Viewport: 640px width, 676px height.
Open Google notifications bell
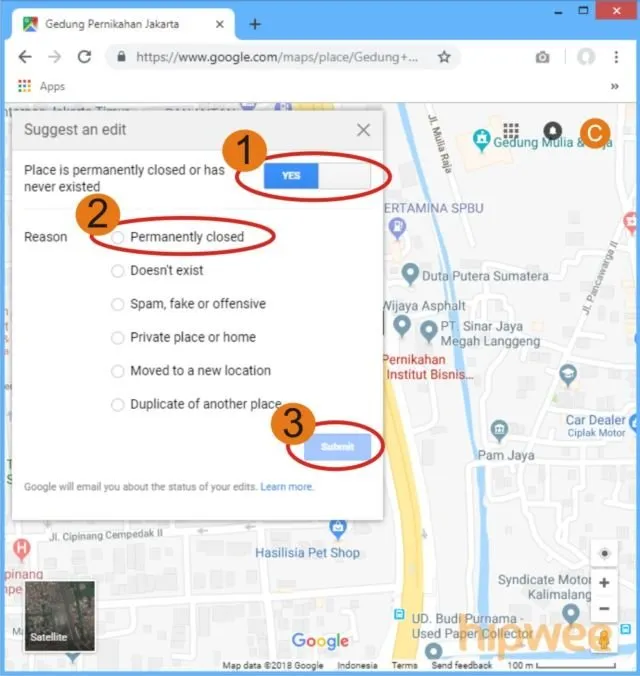552,131
